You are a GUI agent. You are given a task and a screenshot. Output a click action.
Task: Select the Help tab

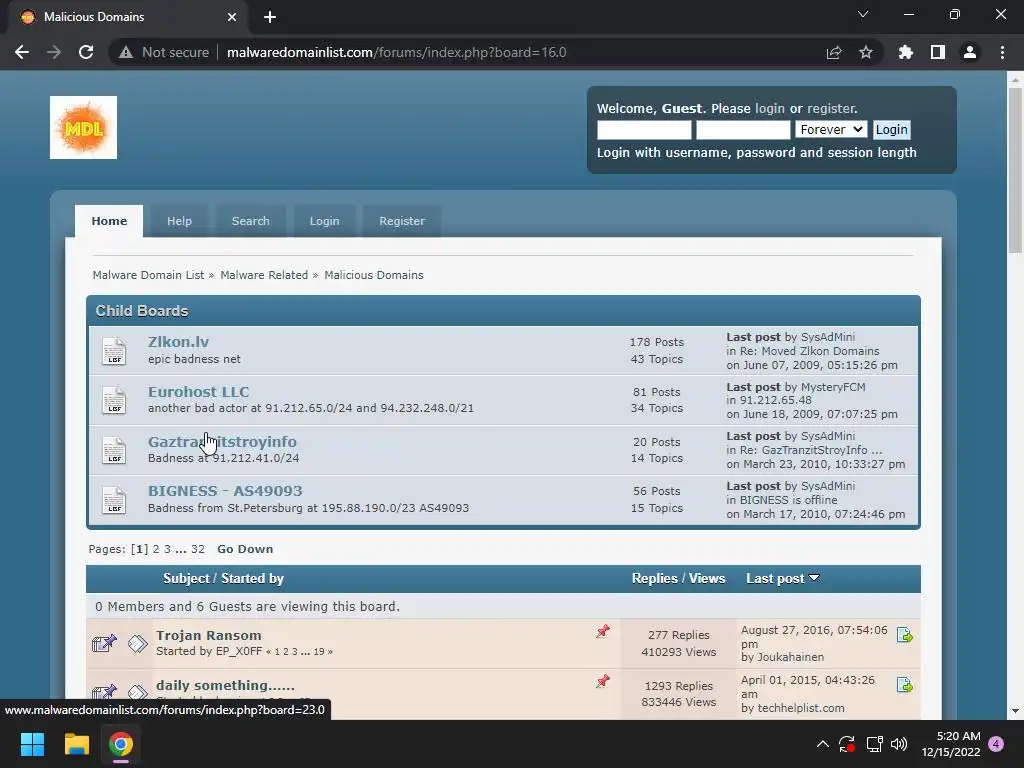179,221
